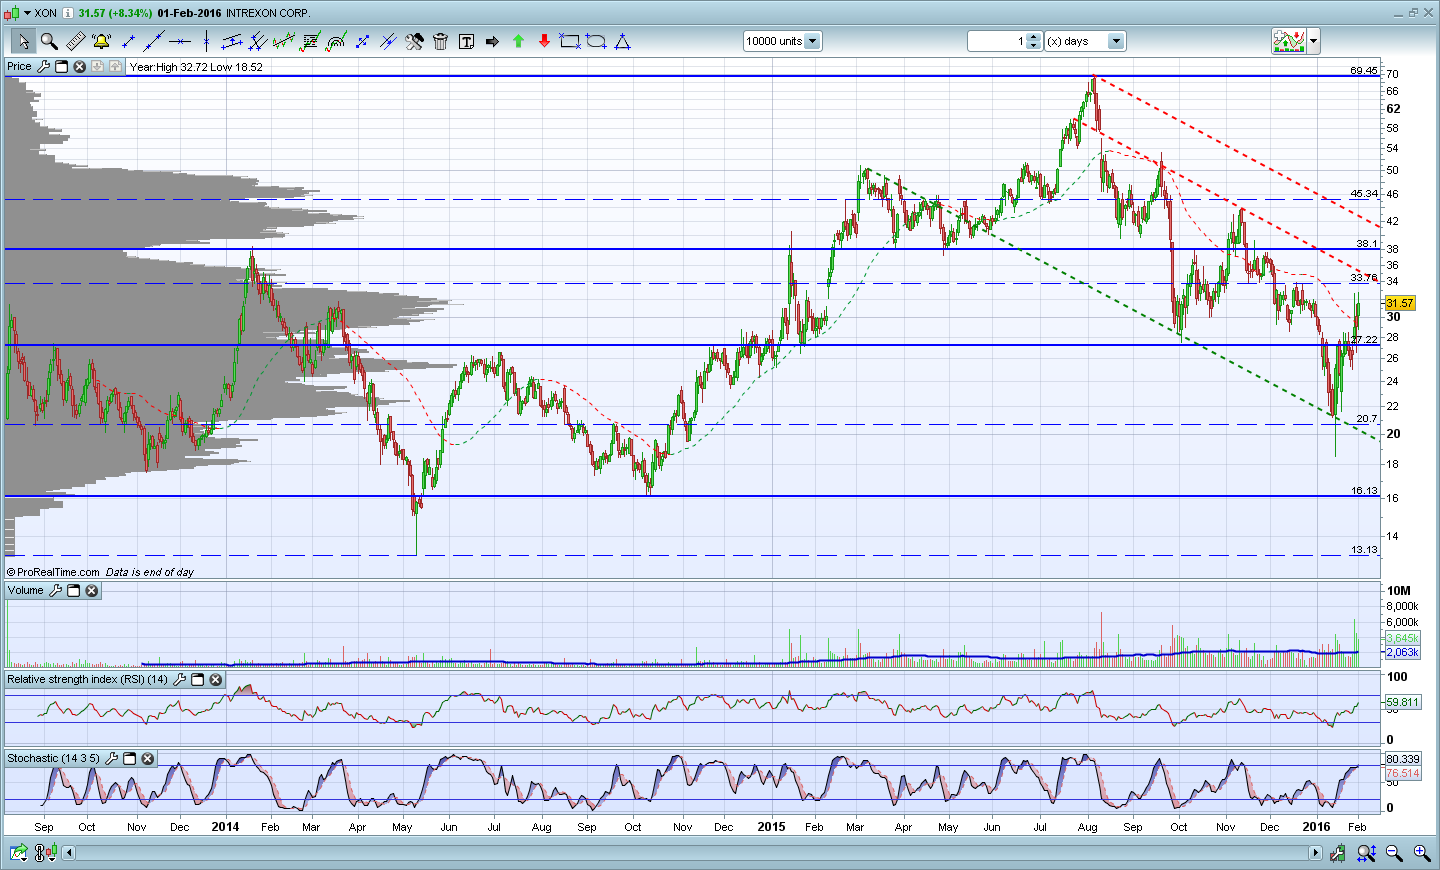Decrease the timeframe number with down stepper

pos(1034,46)
